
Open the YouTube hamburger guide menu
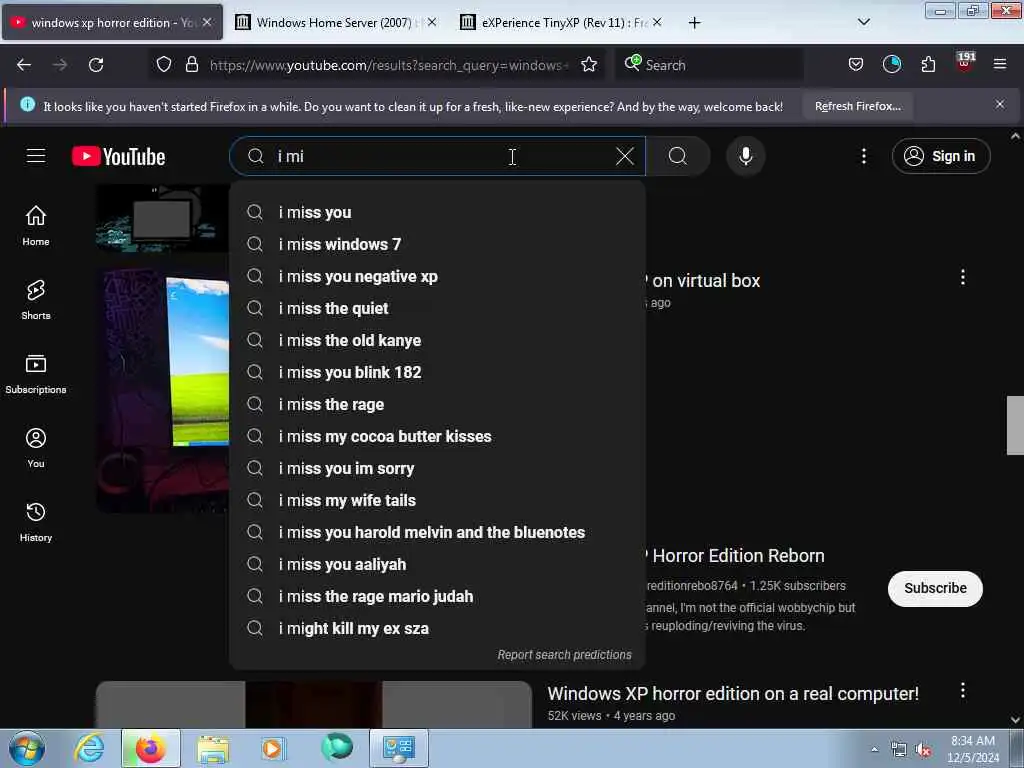36,156
